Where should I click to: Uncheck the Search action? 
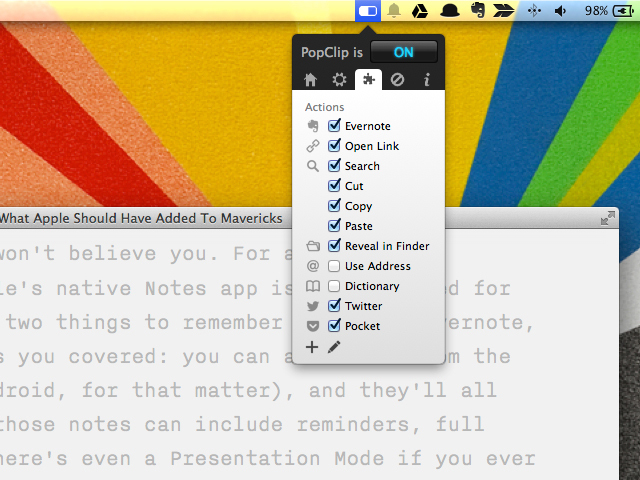click(334, 165)
